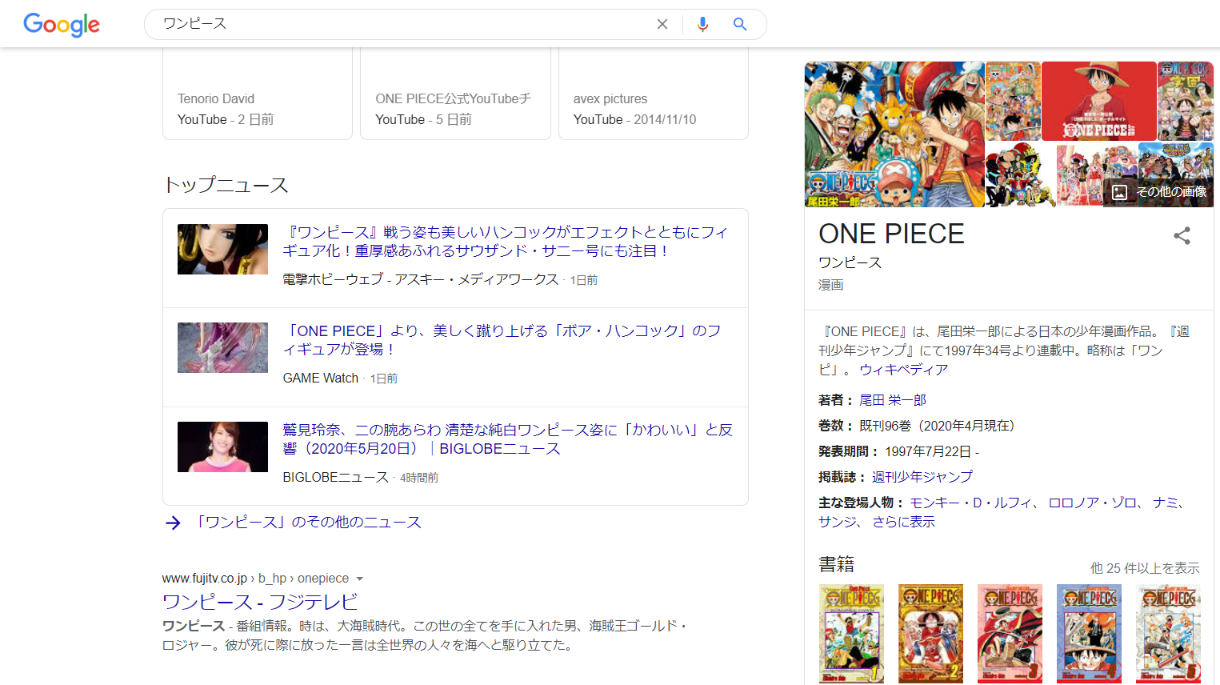Select character モンキー・D・ルフィ
The width and height of the screenshot is (1220, 685).
tap(973, 503)
